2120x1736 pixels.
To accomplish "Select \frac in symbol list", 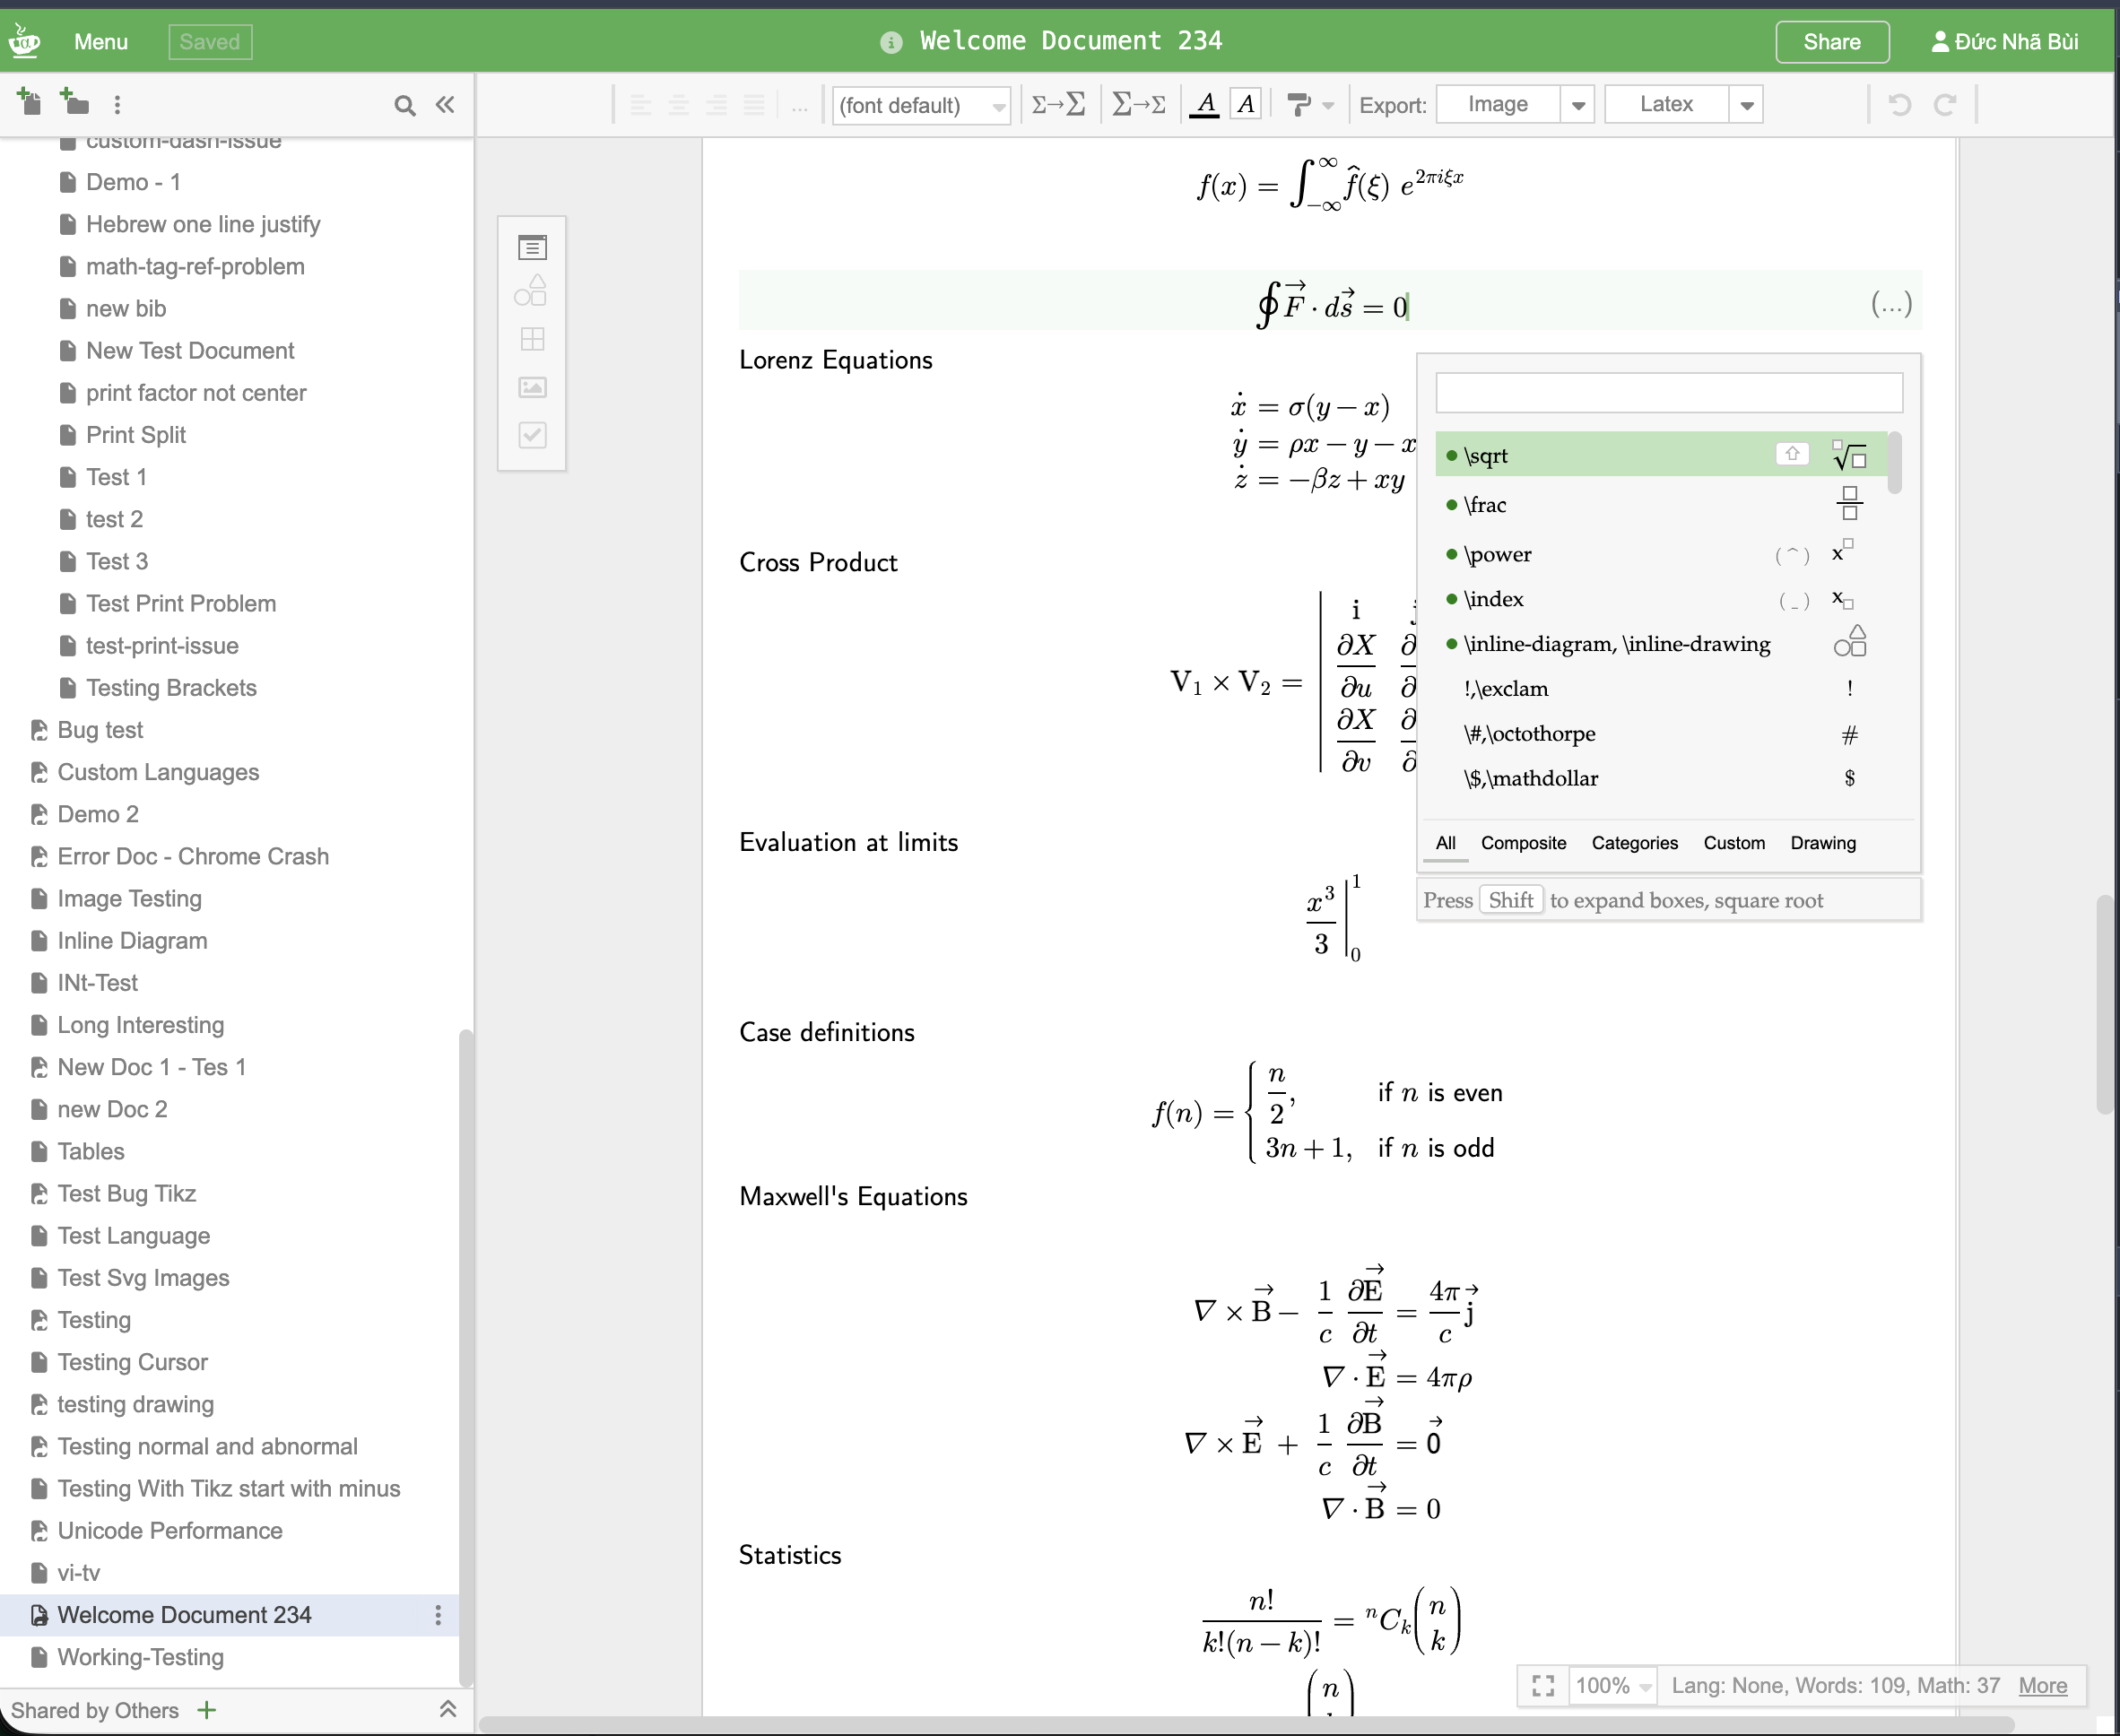I will click(1660, 504).
